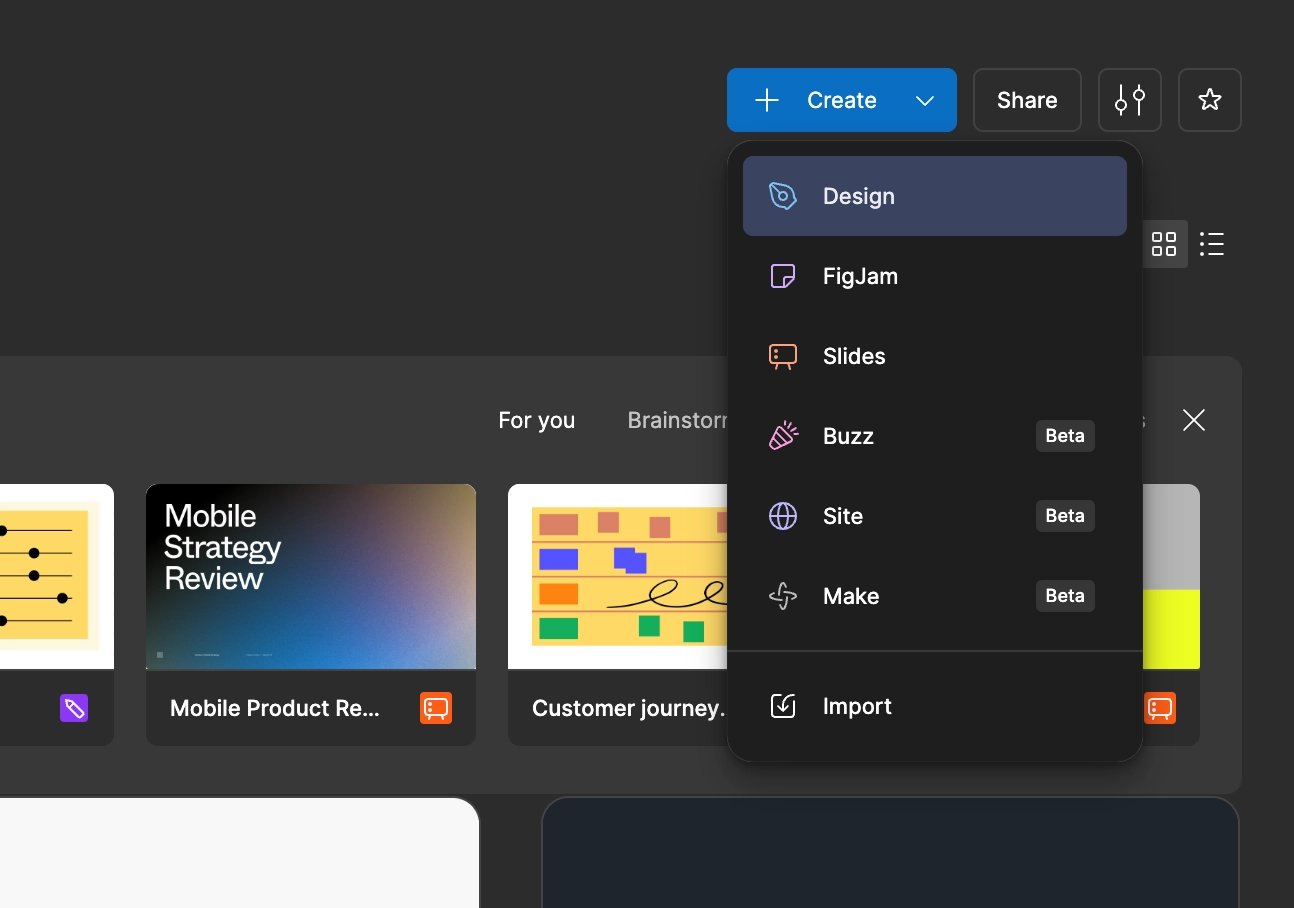The image size is (1294, 908).
Task: Click the FigJam sticky note icon
Action: 783,276
